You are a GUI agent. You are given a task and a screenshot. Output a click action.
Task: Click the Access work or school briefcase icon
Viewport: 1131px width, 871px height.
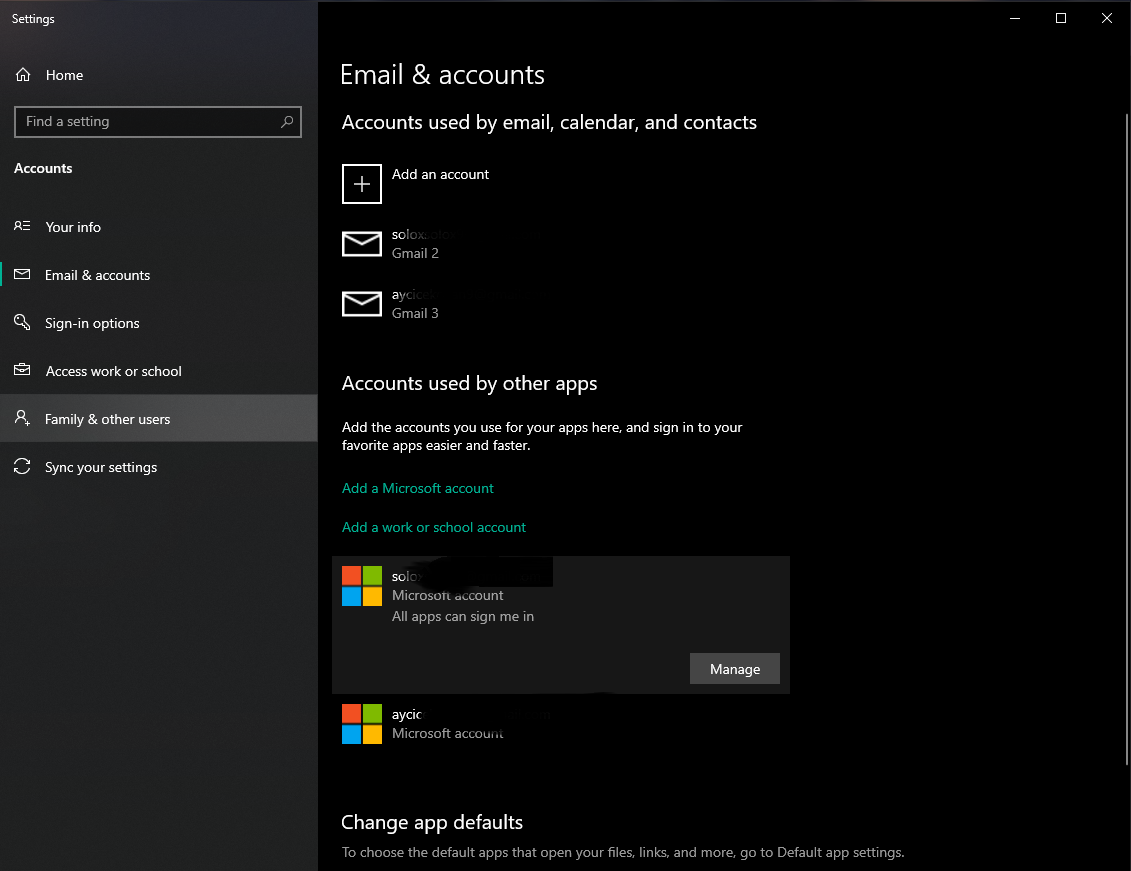coord(22,370)
